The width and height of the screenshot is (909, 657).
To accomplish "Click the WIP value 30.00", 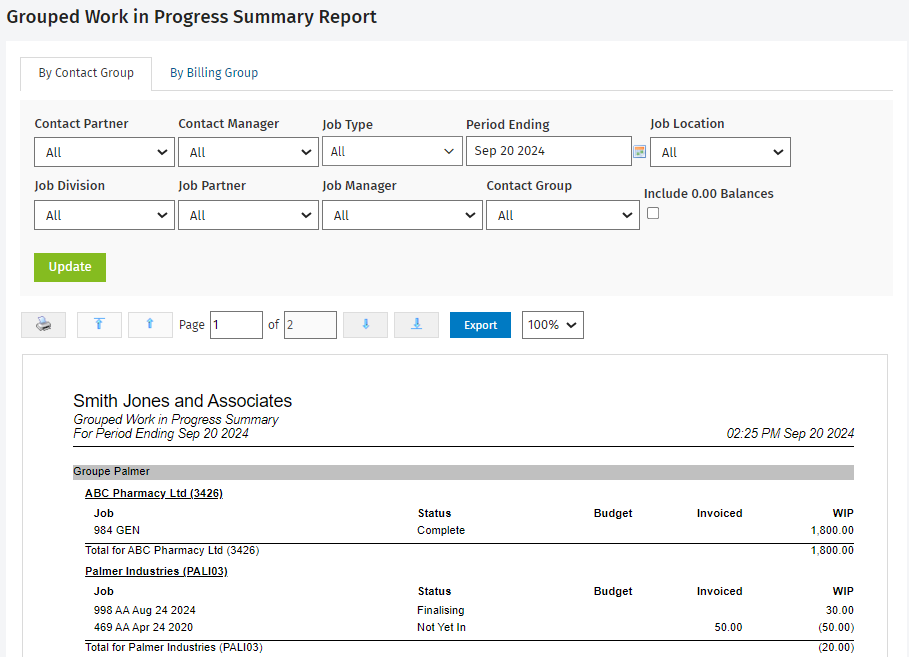I will [839, 610].
